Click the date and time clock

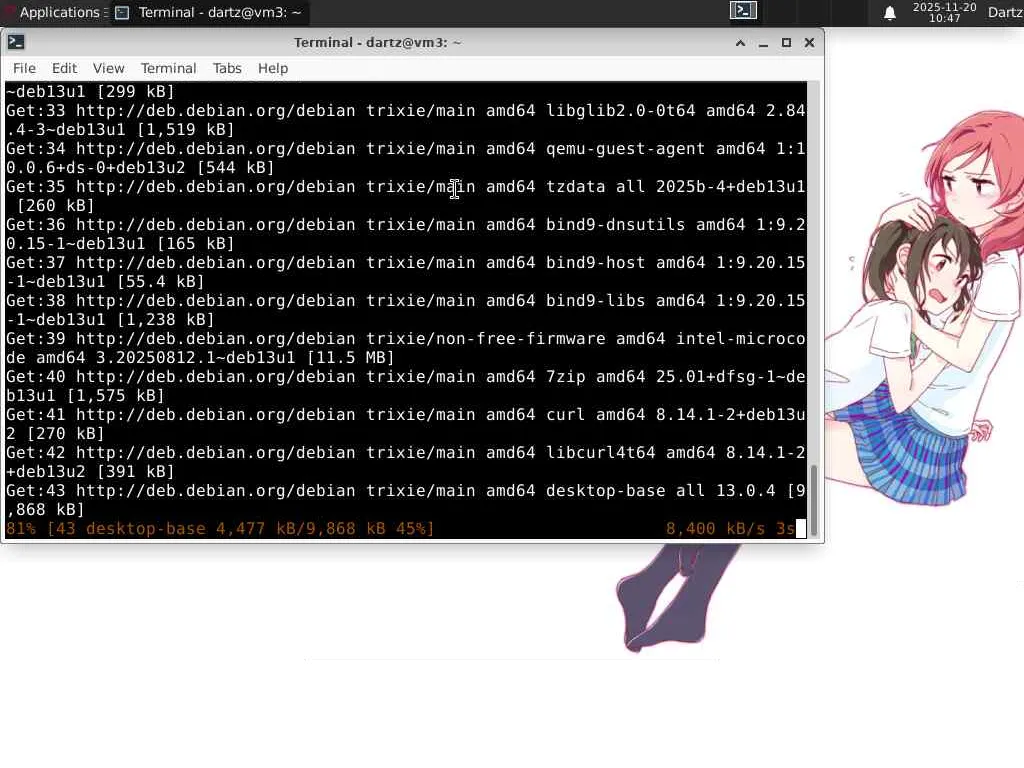tap(944, 12)
